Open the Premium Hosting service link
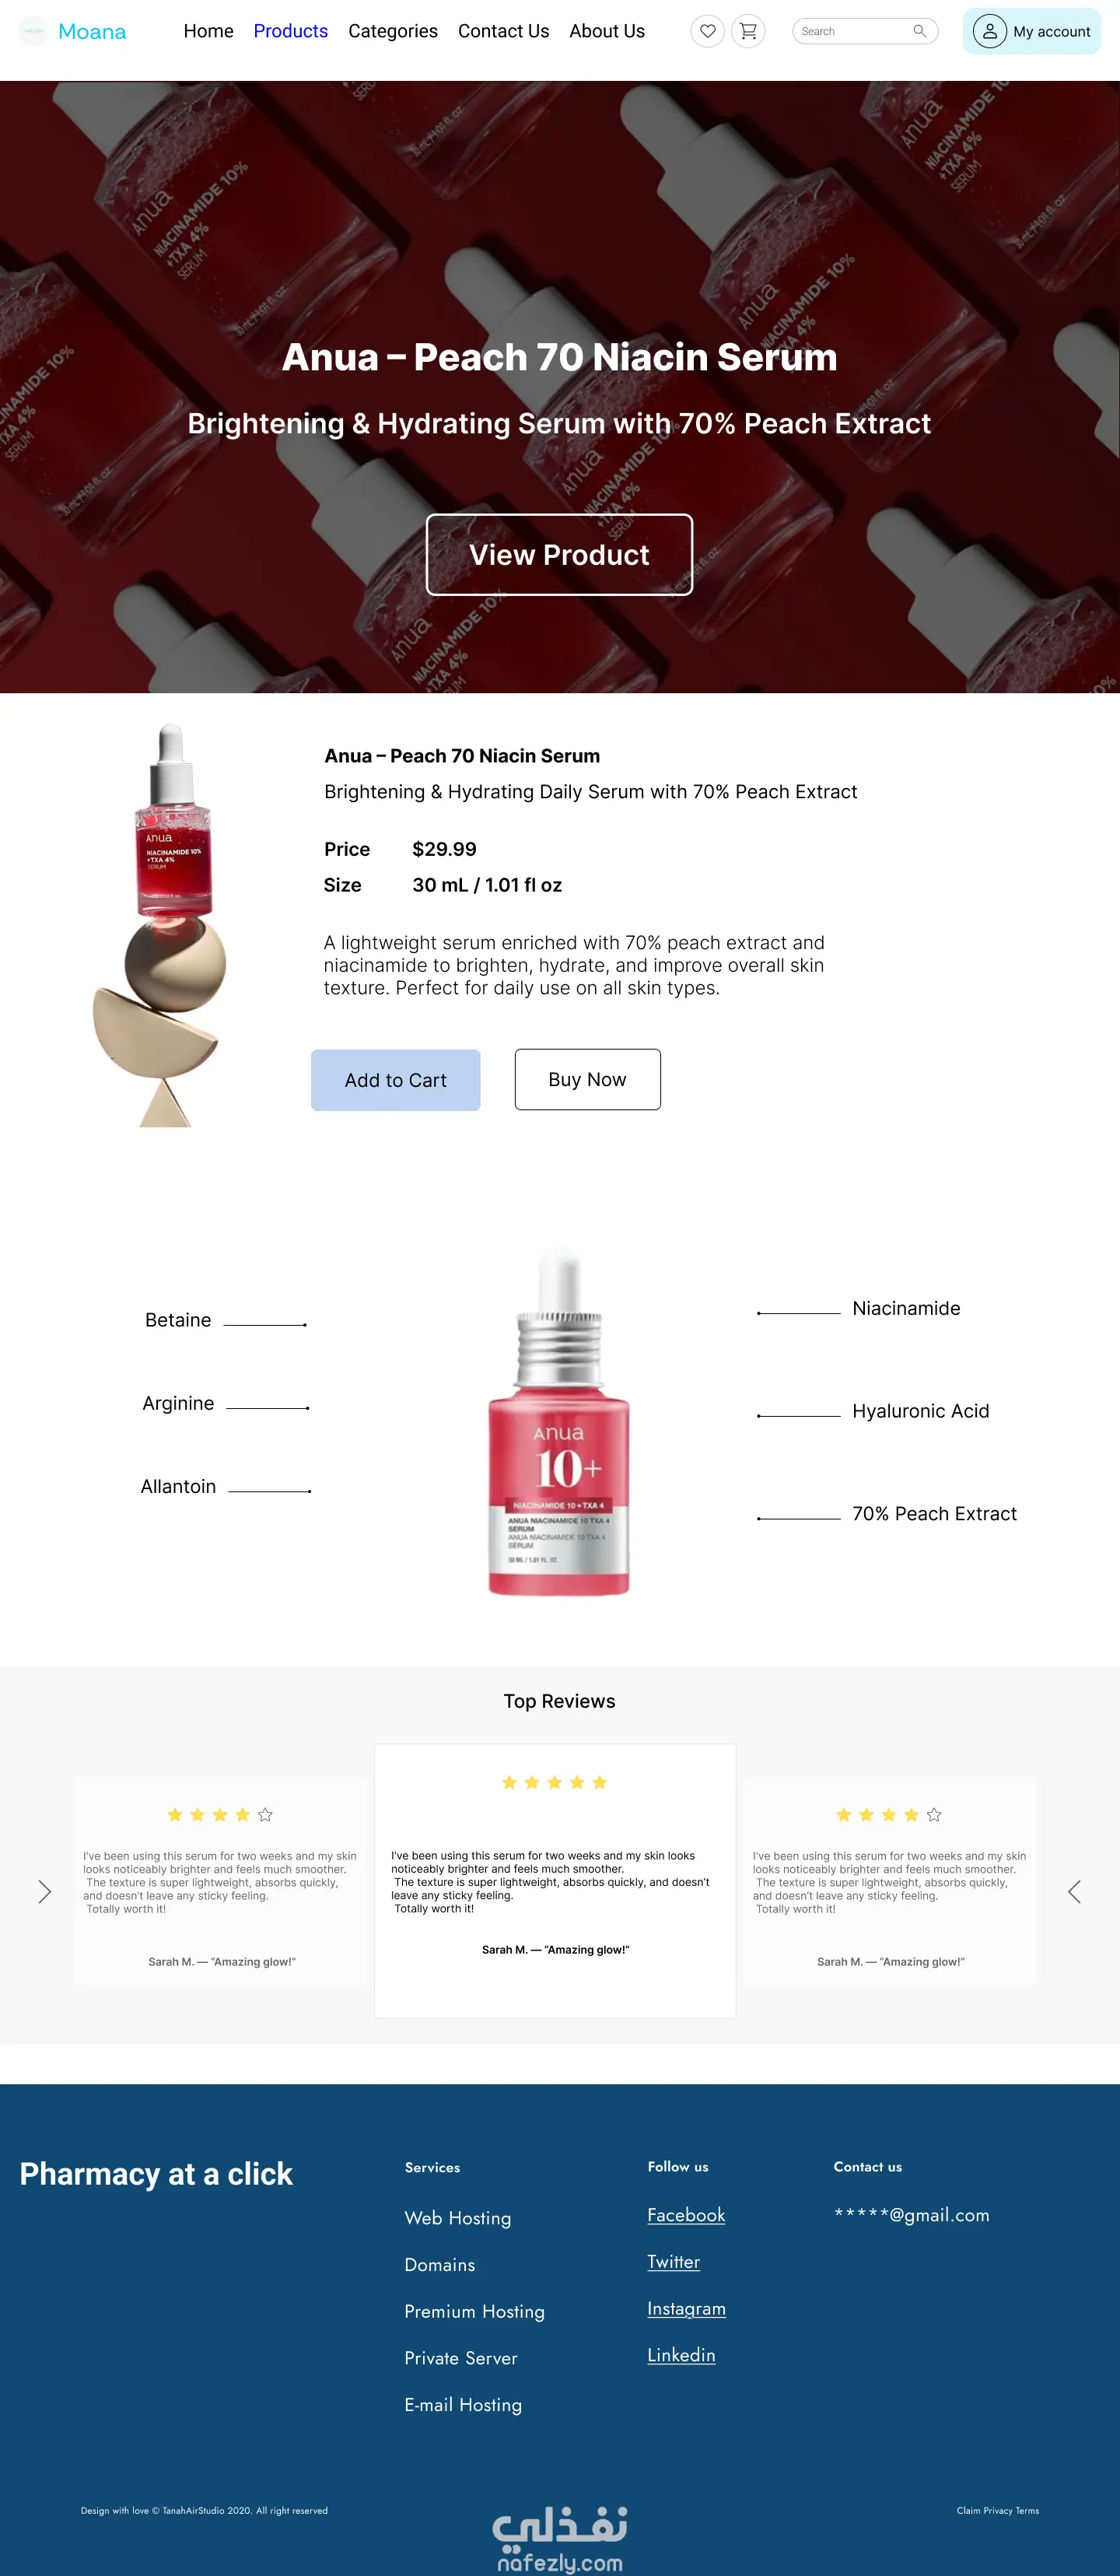The height and width of the screenshot is (2576, 1120). (474, 2311)
